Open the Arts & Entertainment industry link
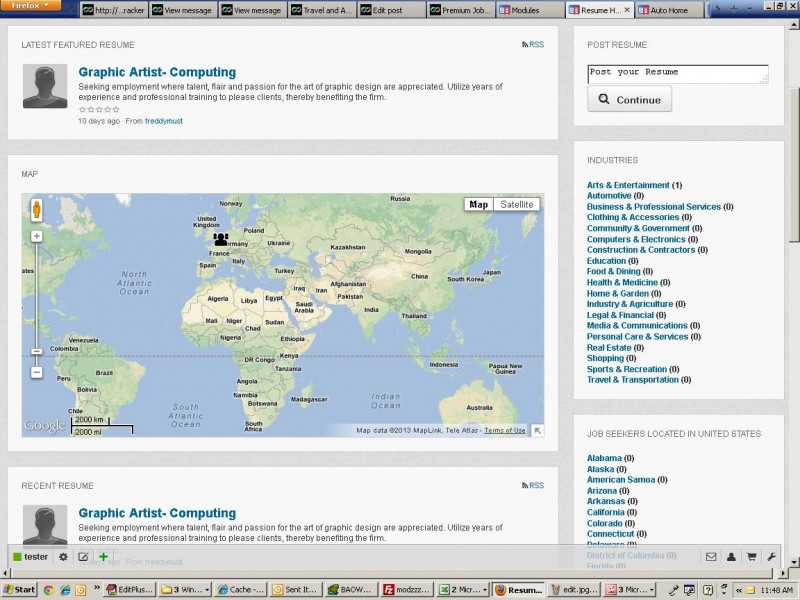The image size is (800, 600). coord(628,185)
